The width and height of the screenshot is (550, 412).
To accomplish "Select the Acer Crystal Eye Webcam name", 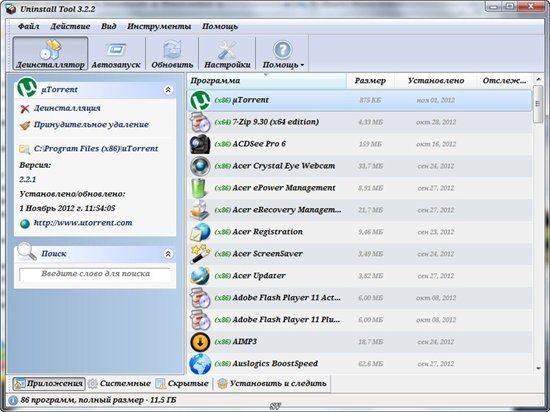I will pyautogui.click(x=284, y=166).
